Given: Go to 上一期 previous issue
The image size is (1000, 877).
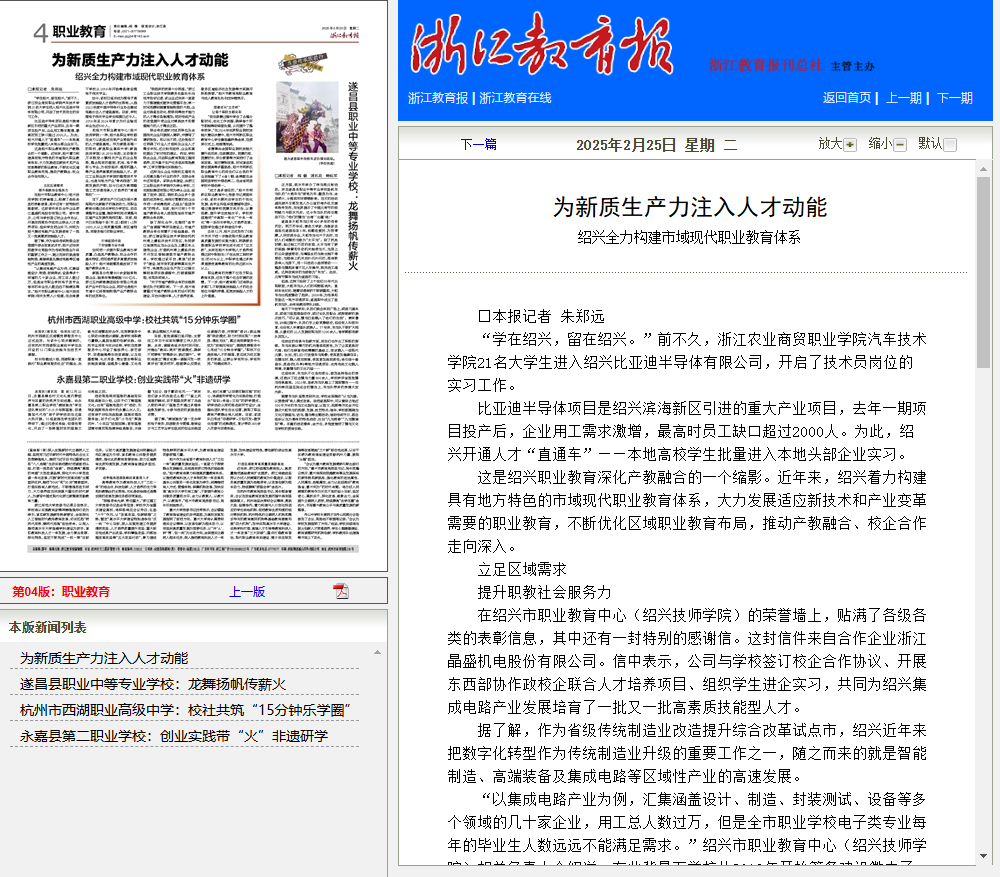Looking at the screenshot, I should tap(903, 98).
